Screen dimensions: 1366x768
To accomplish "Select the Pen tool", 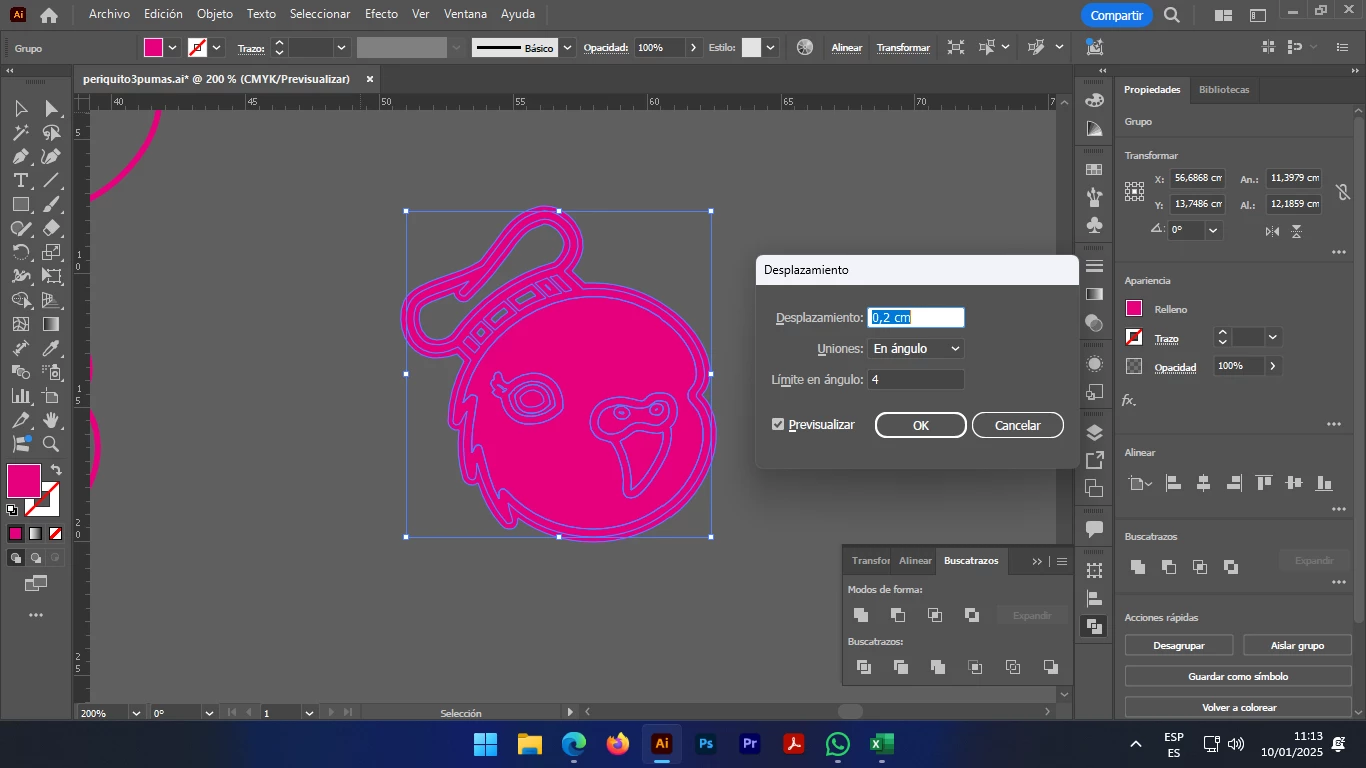I will point(21,156).
